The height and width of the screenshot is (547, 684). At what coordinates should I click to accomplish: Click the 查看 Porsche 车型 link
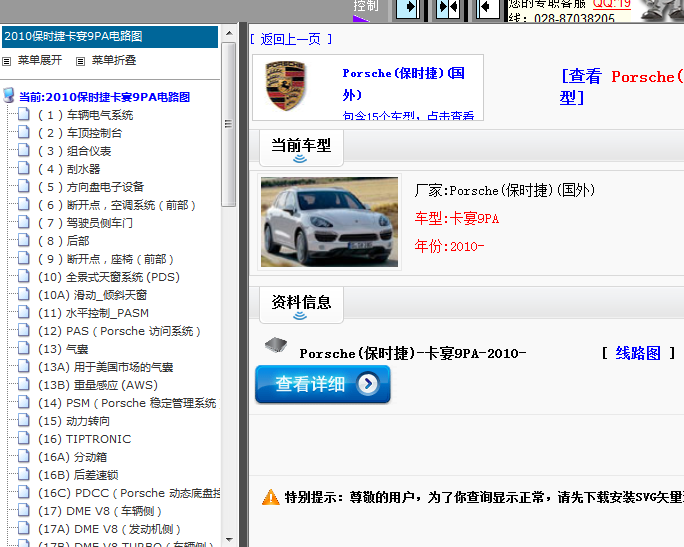[x=622, y=86]
